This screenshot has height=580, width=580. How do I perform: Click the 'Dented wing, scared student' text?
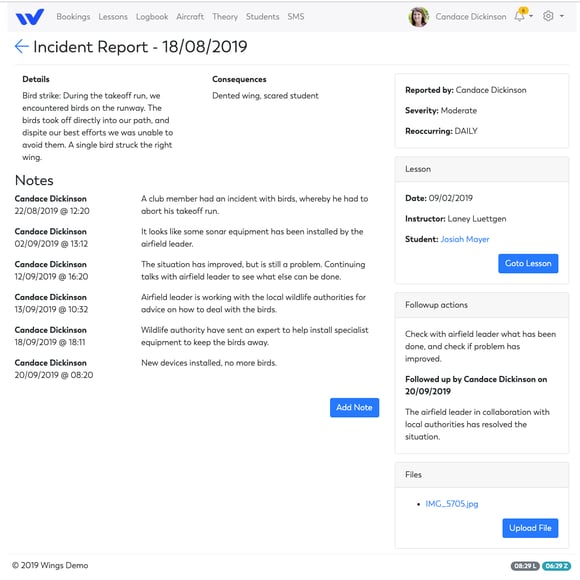(x=265, y=96)
